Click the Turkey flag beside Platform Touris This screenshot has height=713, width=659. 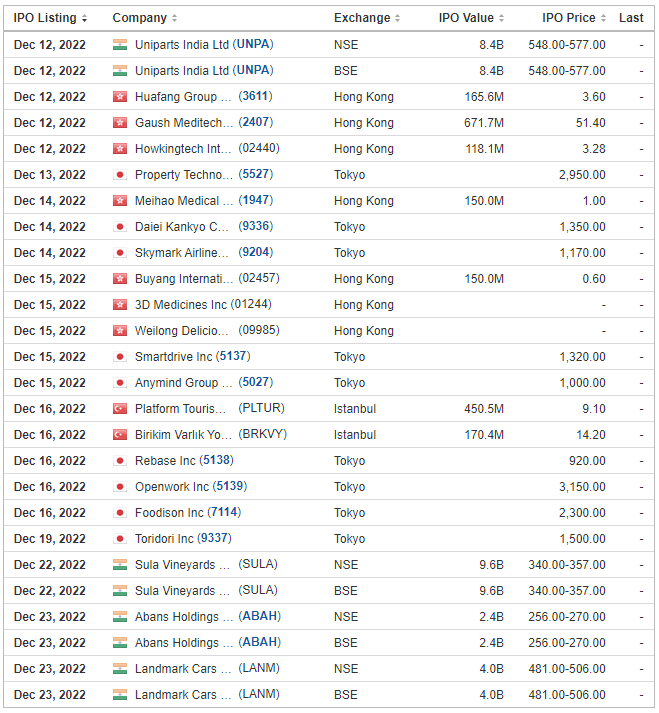[120, 409]
